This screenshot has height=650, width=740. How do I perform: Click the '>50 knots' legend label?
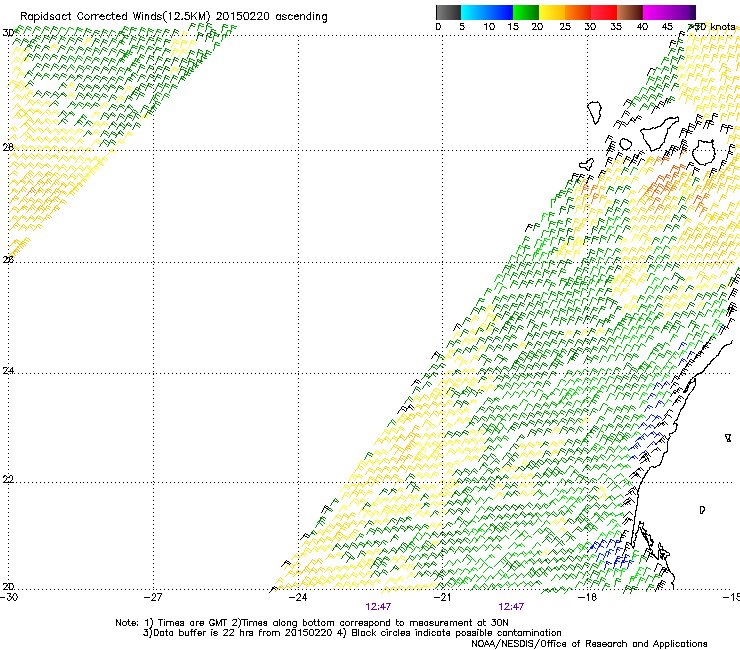coord(712,26)
